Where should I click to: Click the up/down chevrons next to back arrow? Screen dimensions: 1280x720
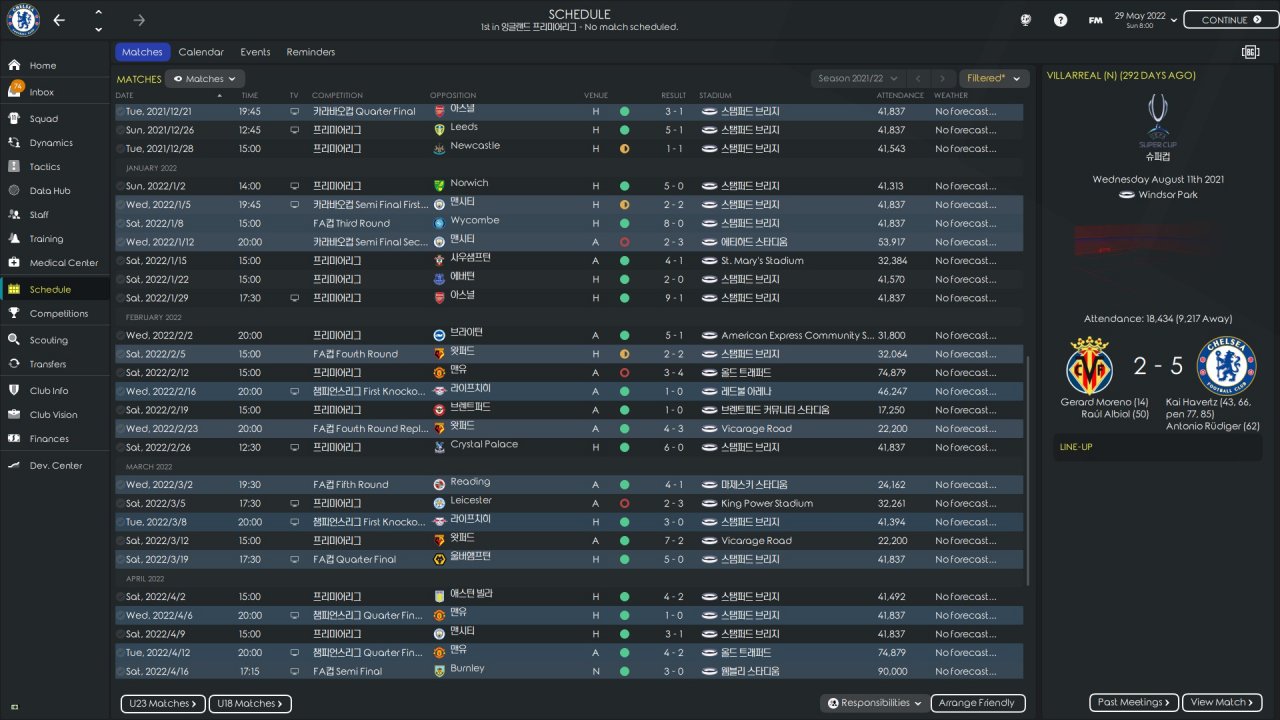click(x=98, y=20)
